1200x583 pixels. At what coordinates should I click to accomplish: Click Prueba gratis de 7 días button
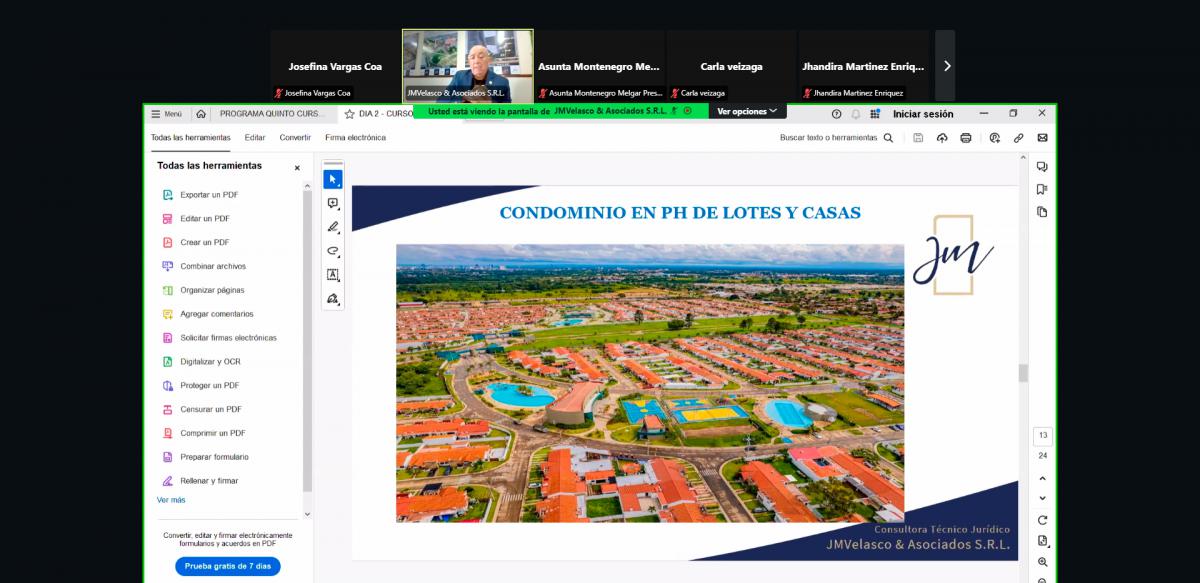point(228,566)
